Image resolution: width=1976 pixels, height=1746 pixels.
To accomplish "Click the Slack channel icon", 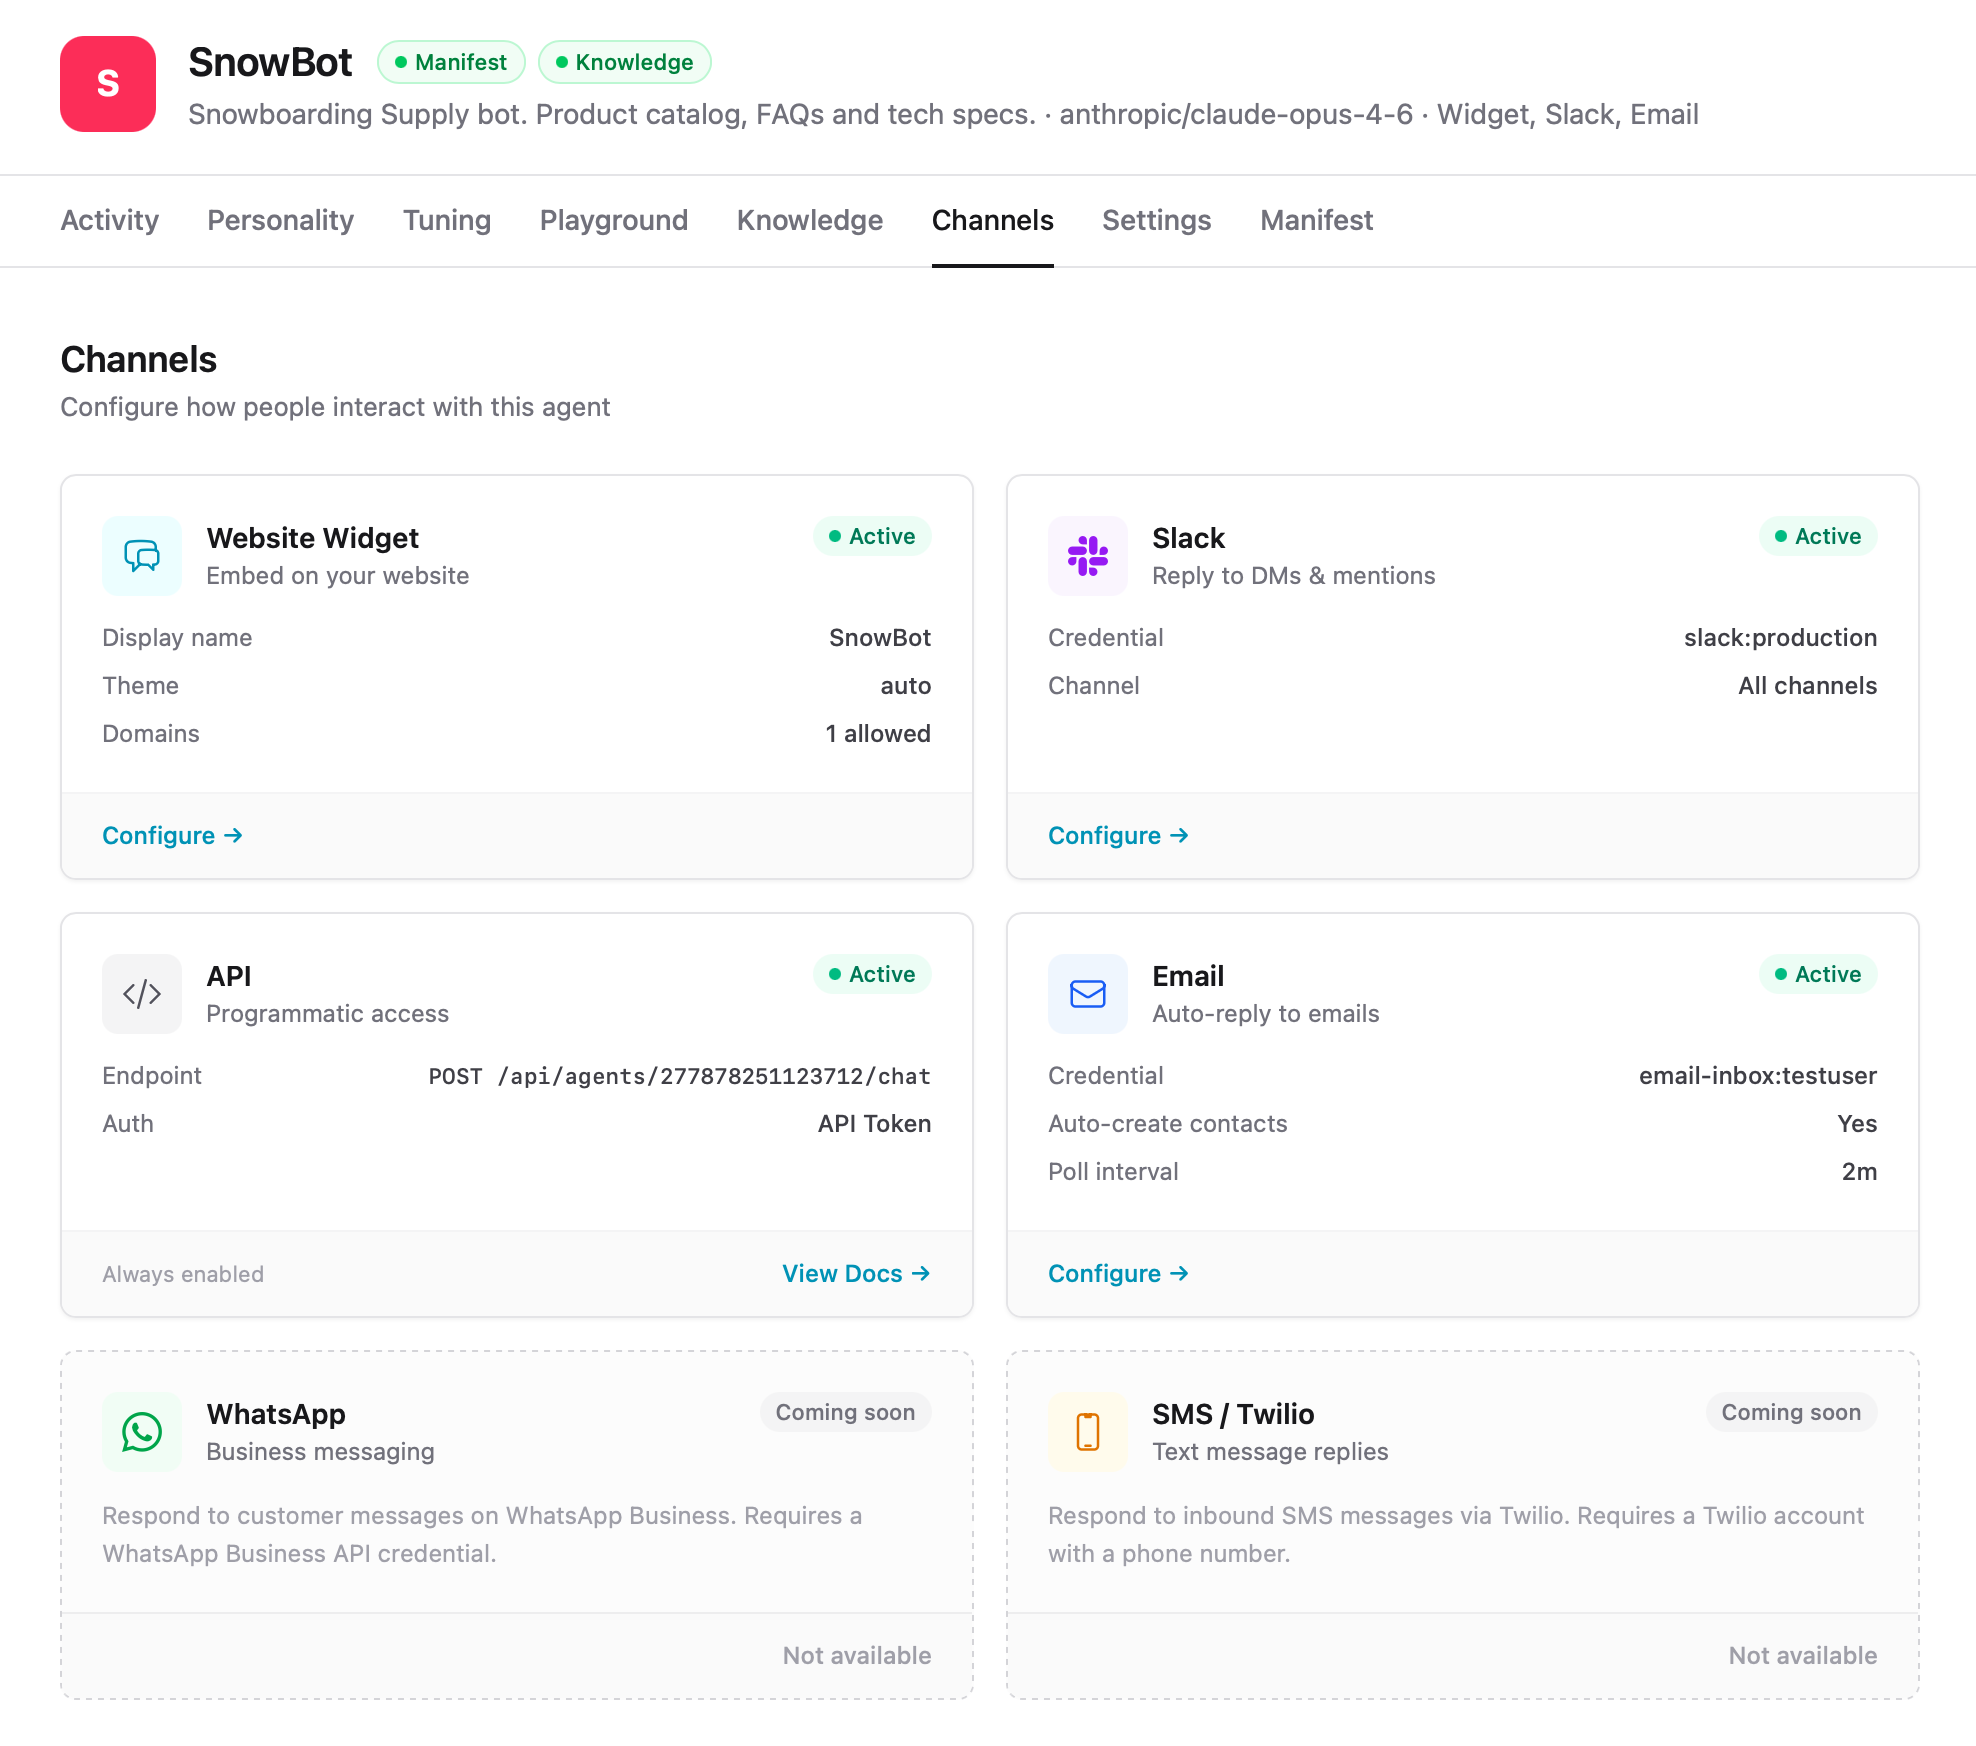I will tap(1087, 556).
